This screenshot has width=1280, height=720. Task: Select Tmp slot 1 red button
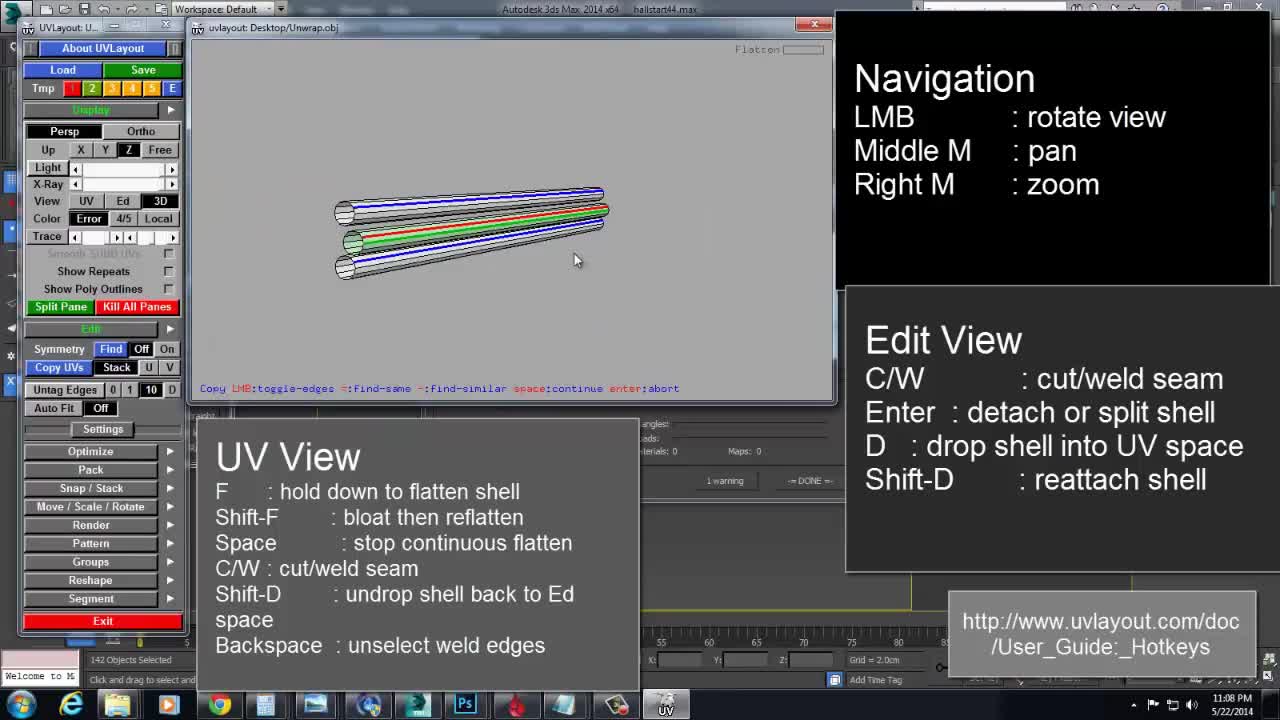coord(72,88)
